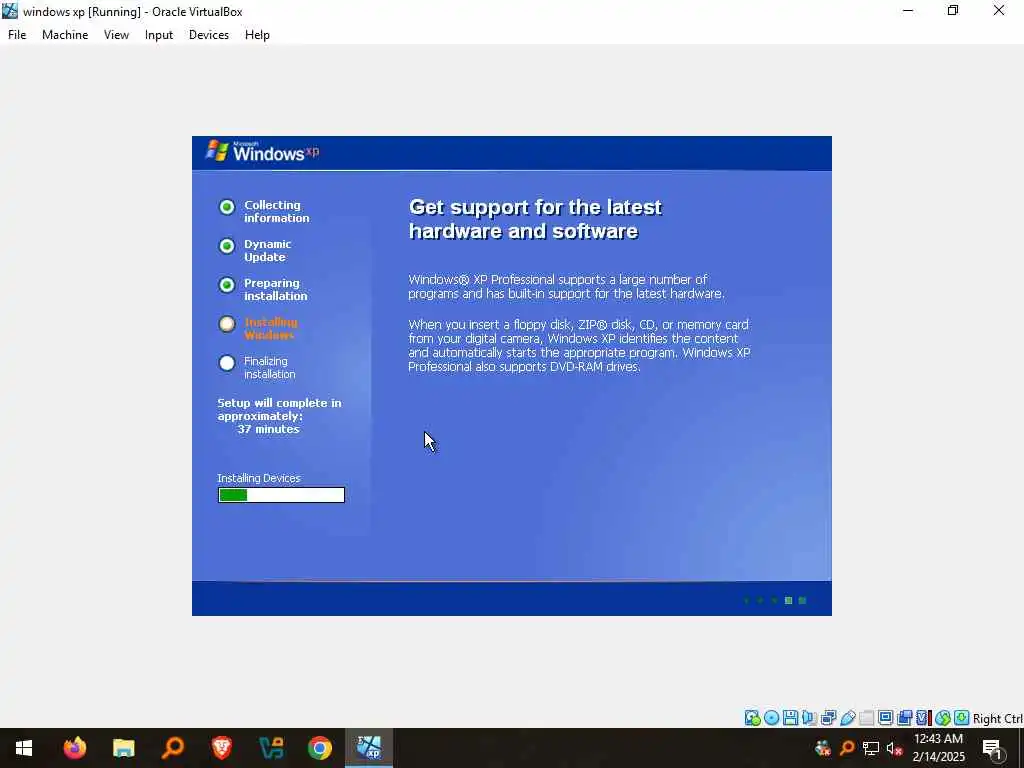Close the VirtualBox VM window
1024x768 pixels.
[999, 11]
